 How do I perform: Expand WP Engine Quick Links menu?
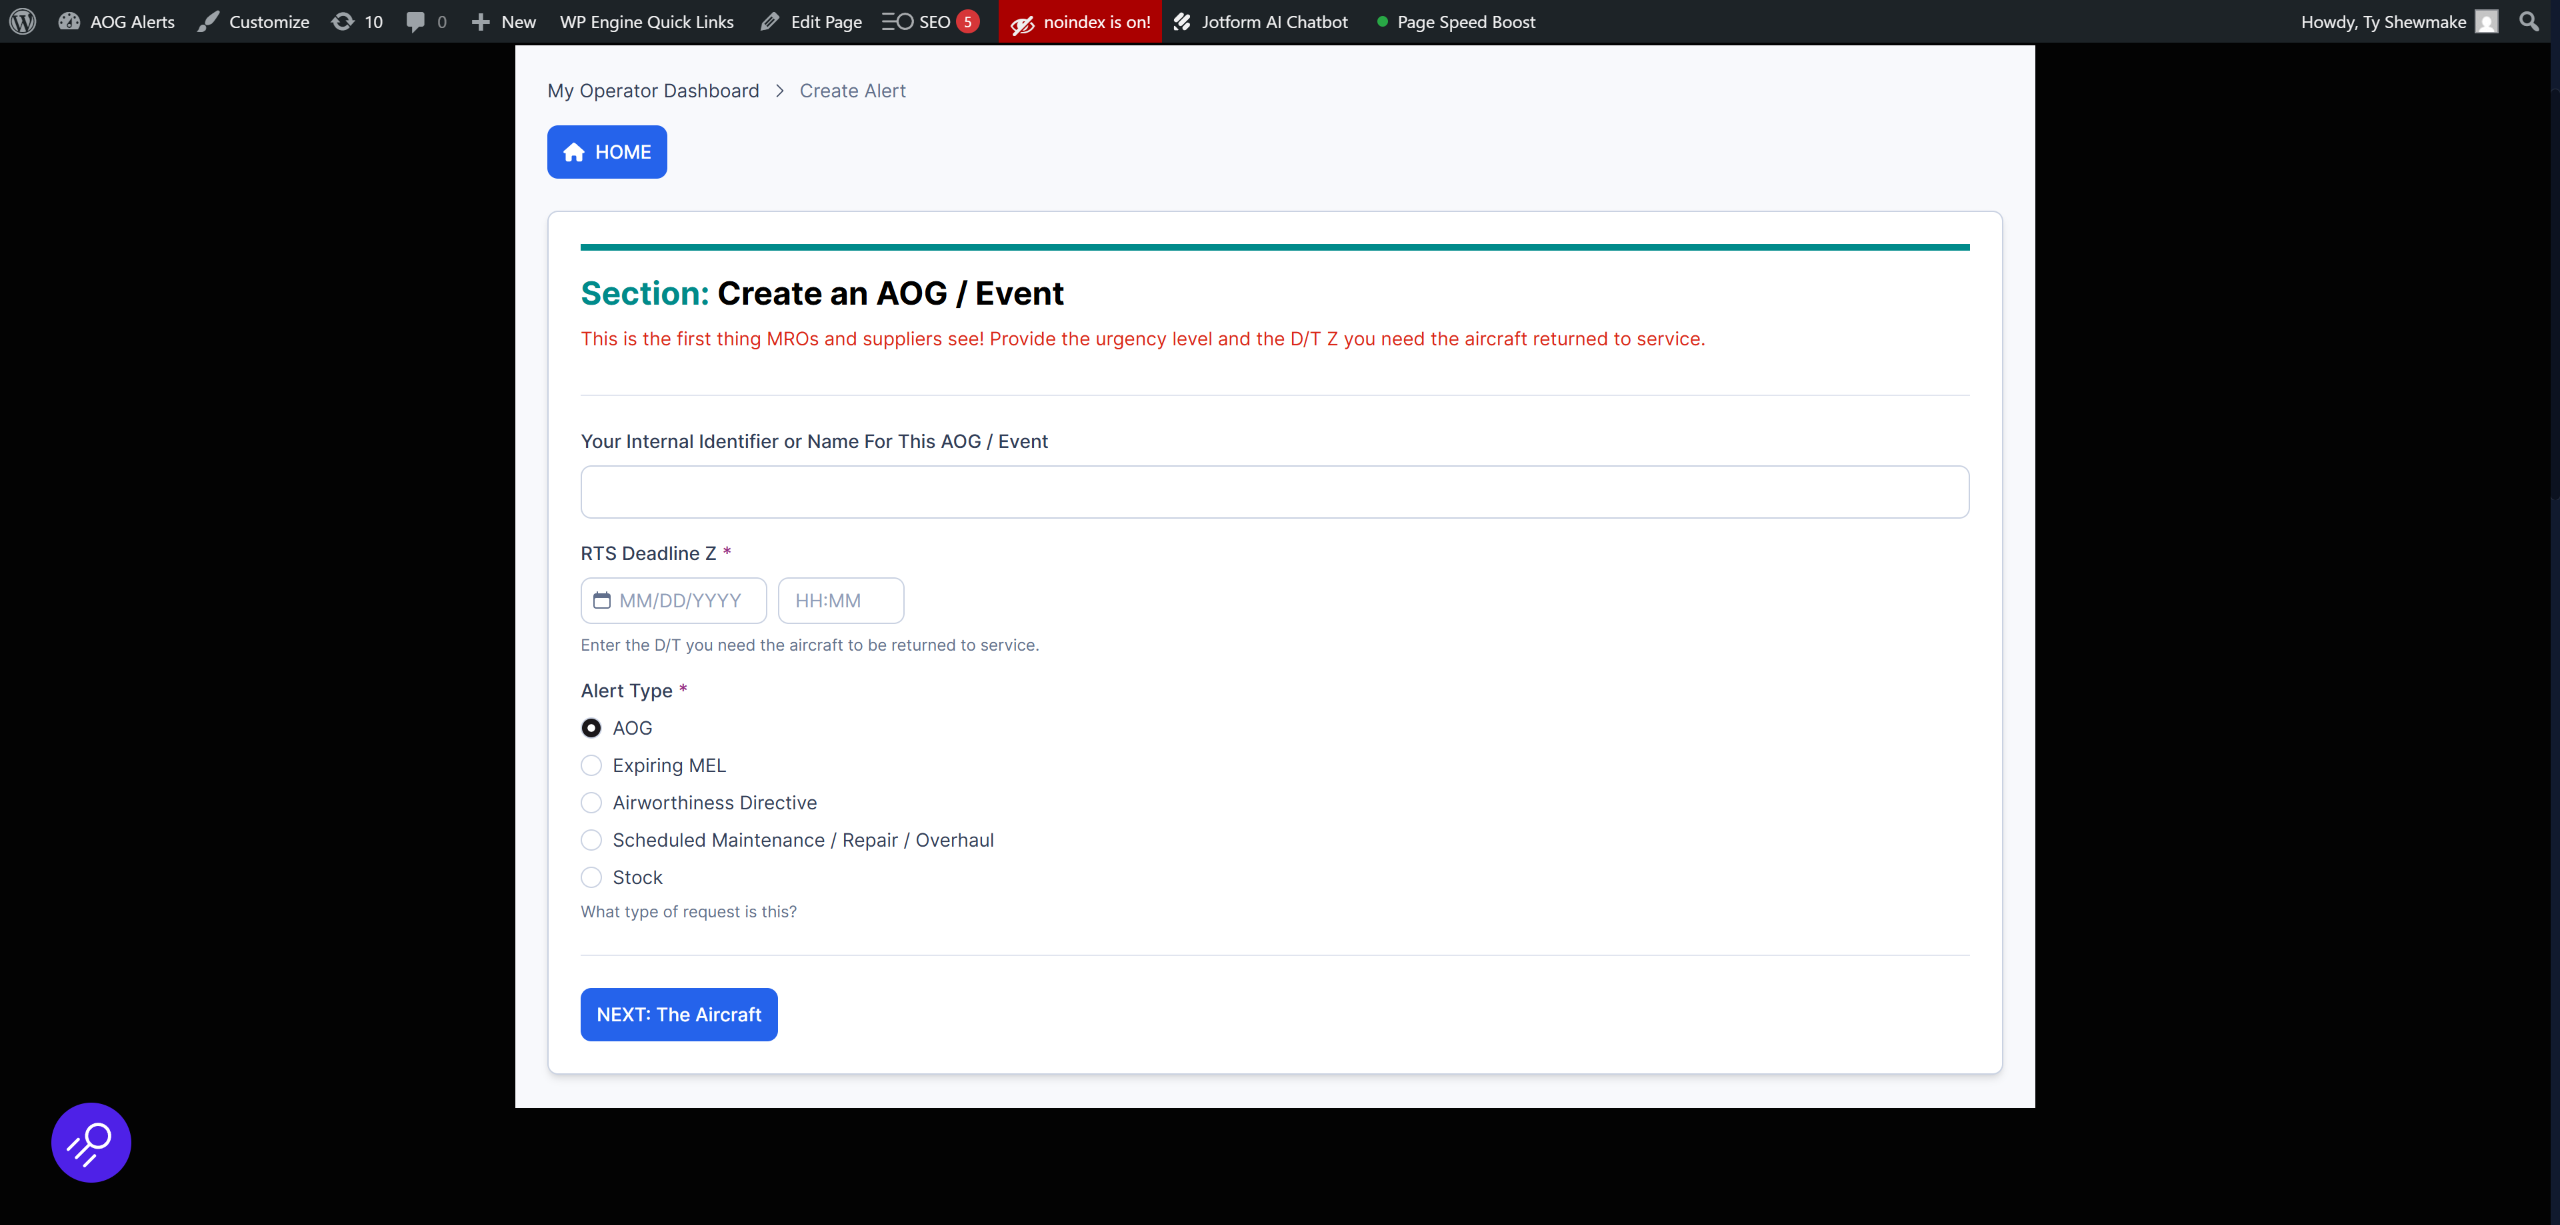coord(646,21)
